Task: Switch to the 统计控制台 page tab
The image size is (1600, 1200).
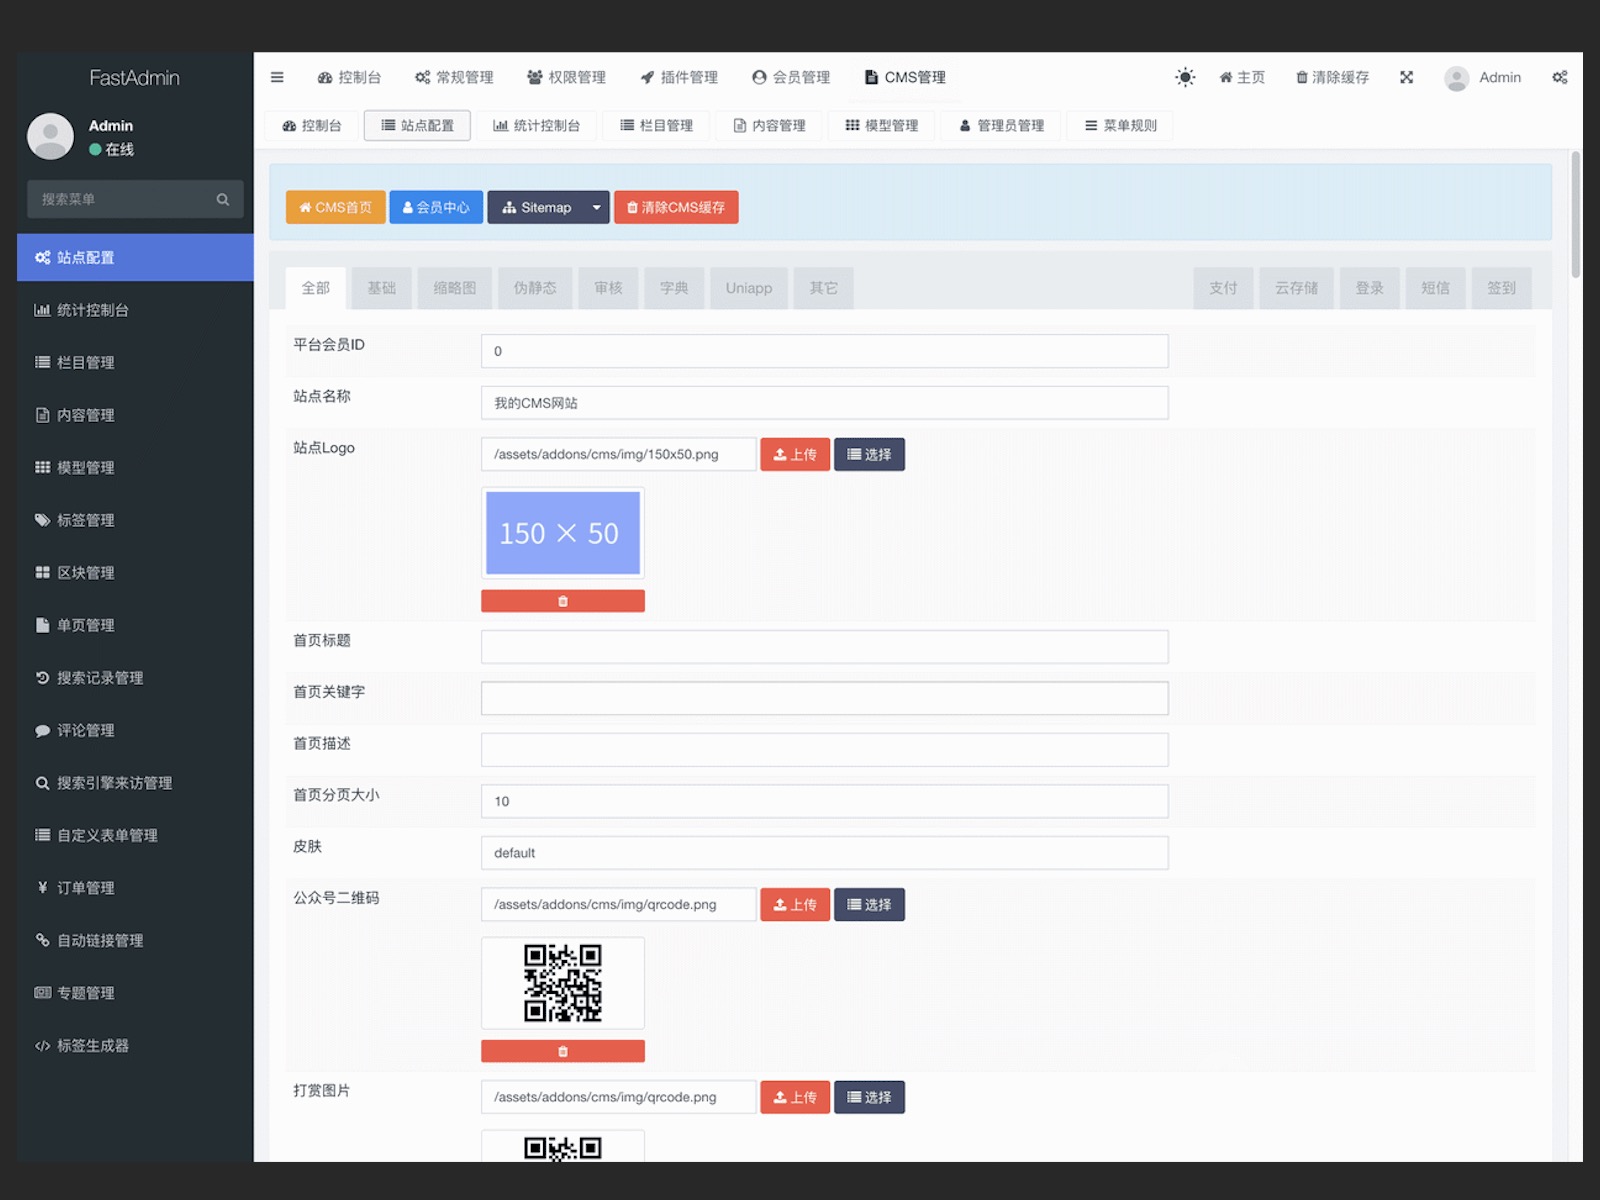Action: (536, 125)
